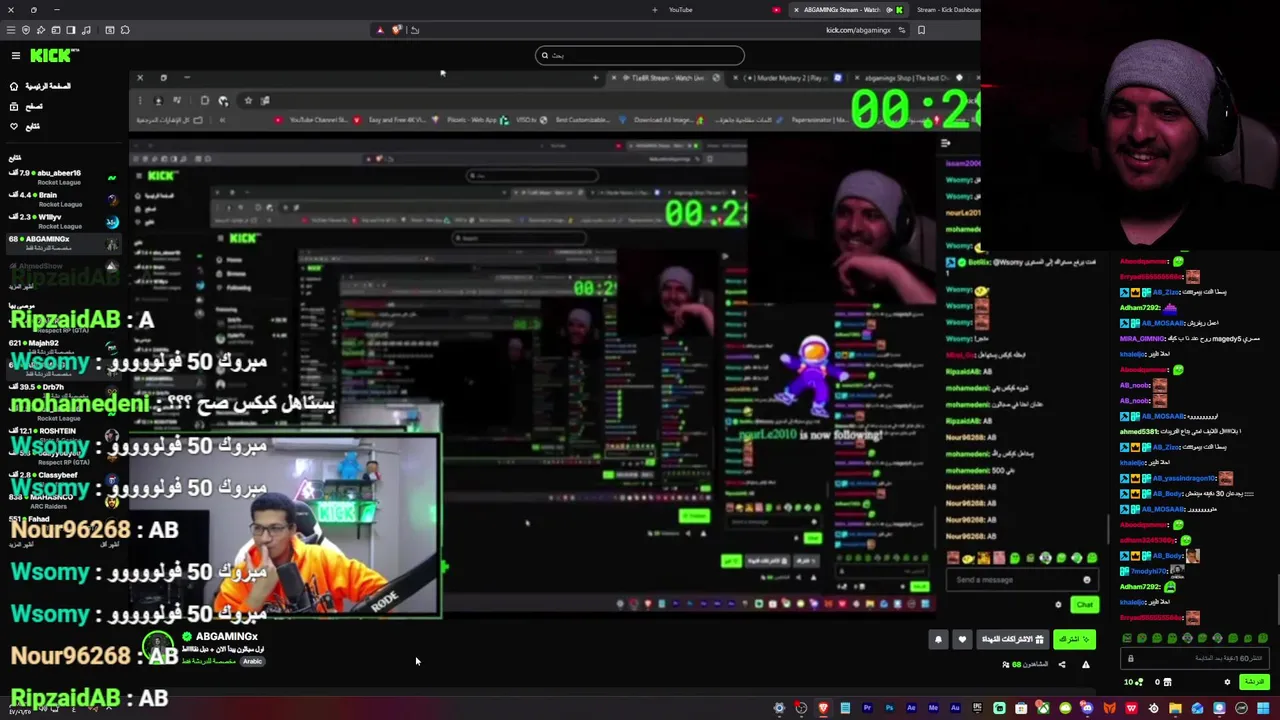Switch to ABGAMINGx Stream browser tab

coord(848,10)
